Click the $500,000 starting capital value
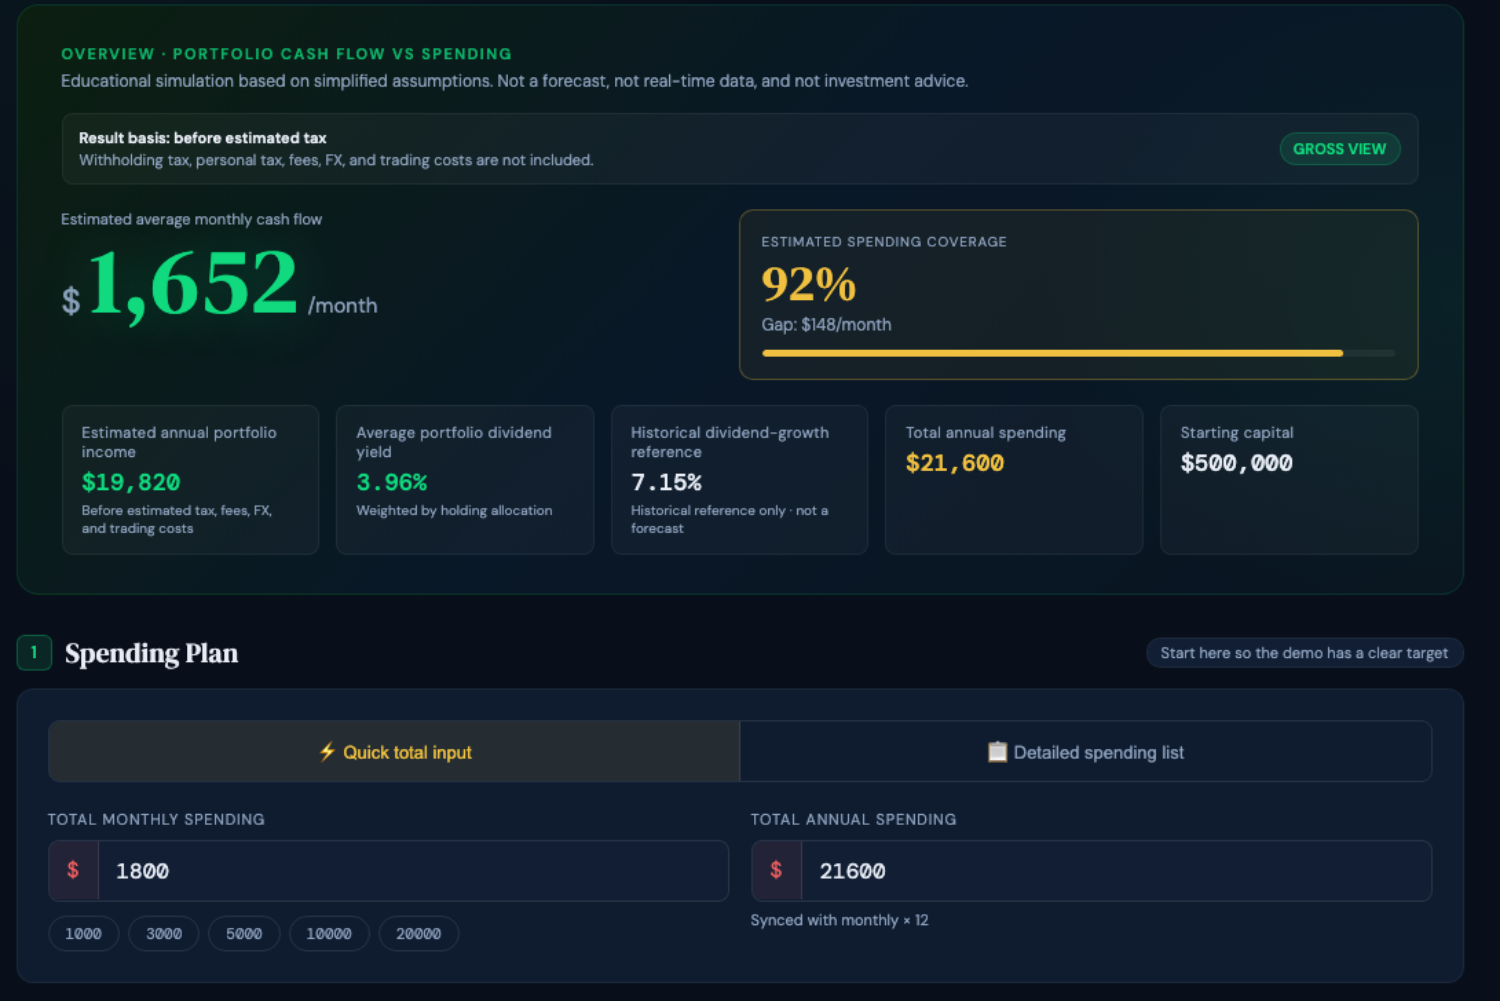This screenshot has height=1001, width=1500. click(1237, 463)
